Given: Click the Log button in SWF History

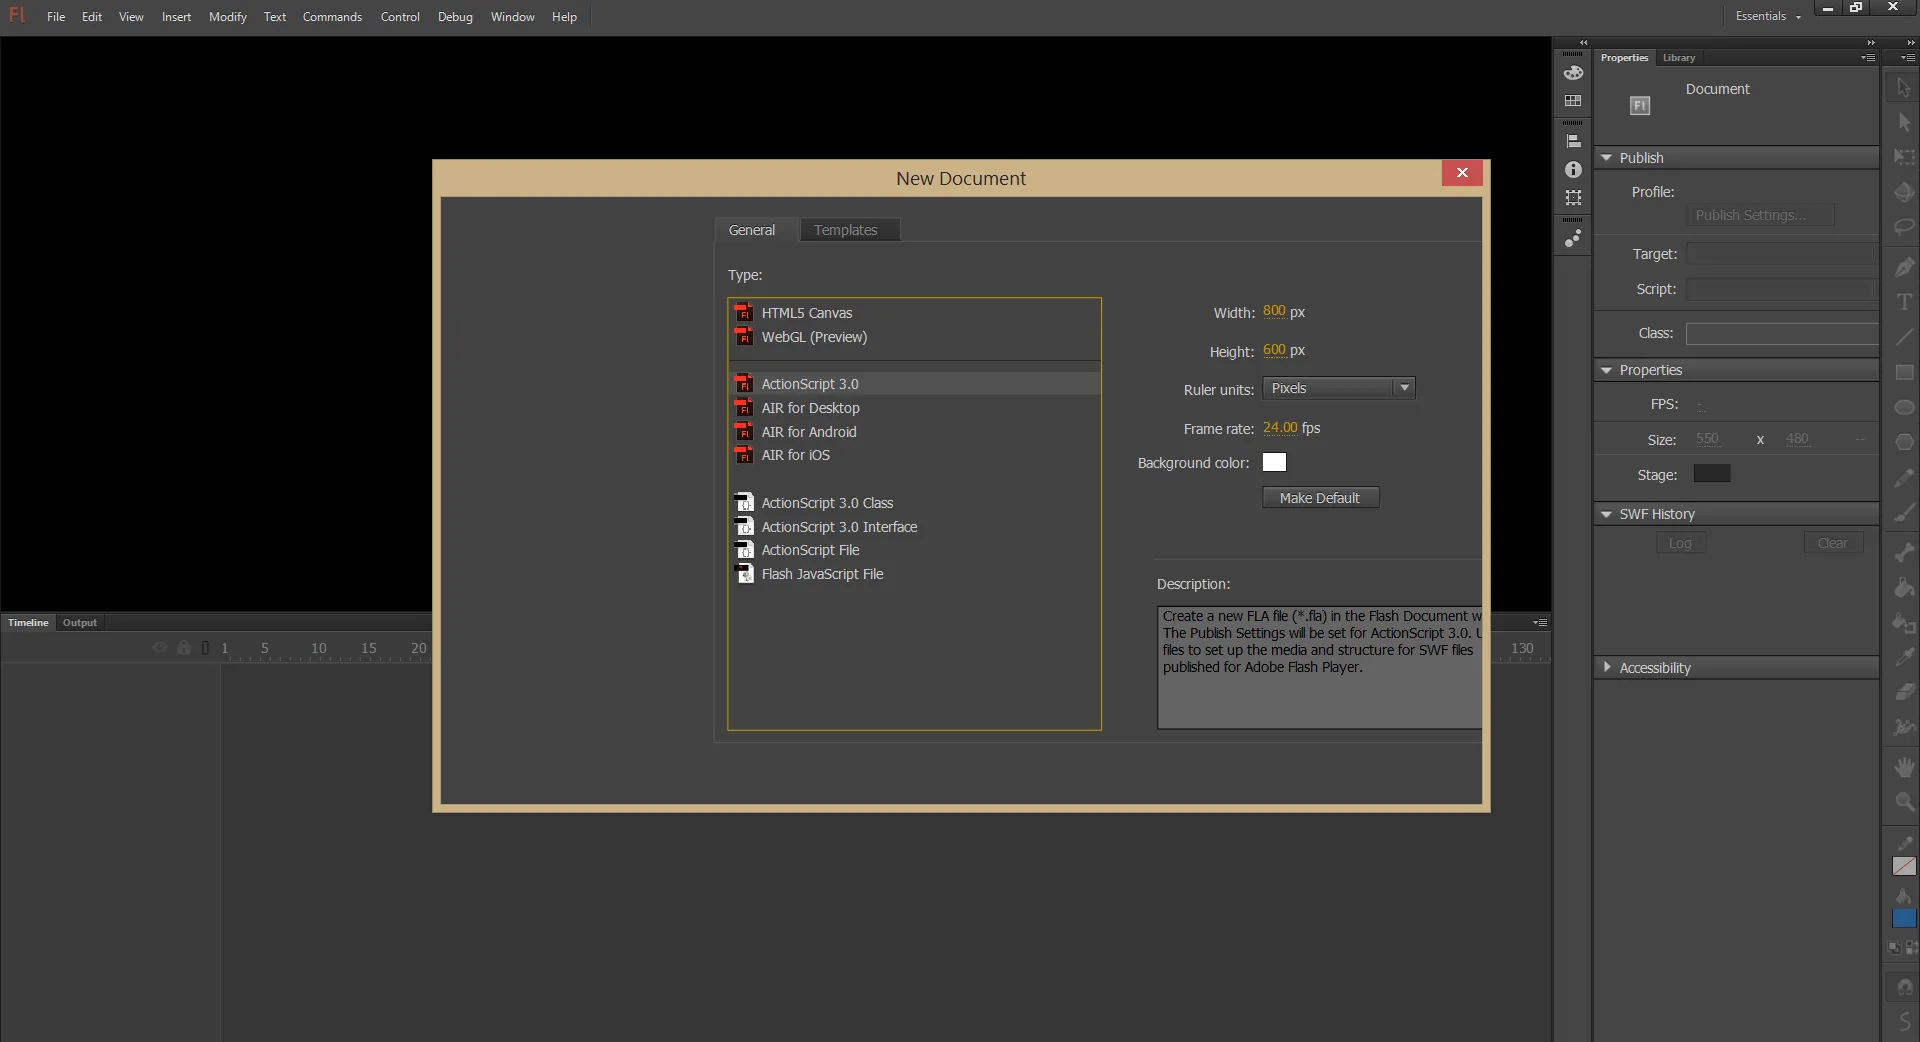Looking at the screenshot, I should point(1680,543).
